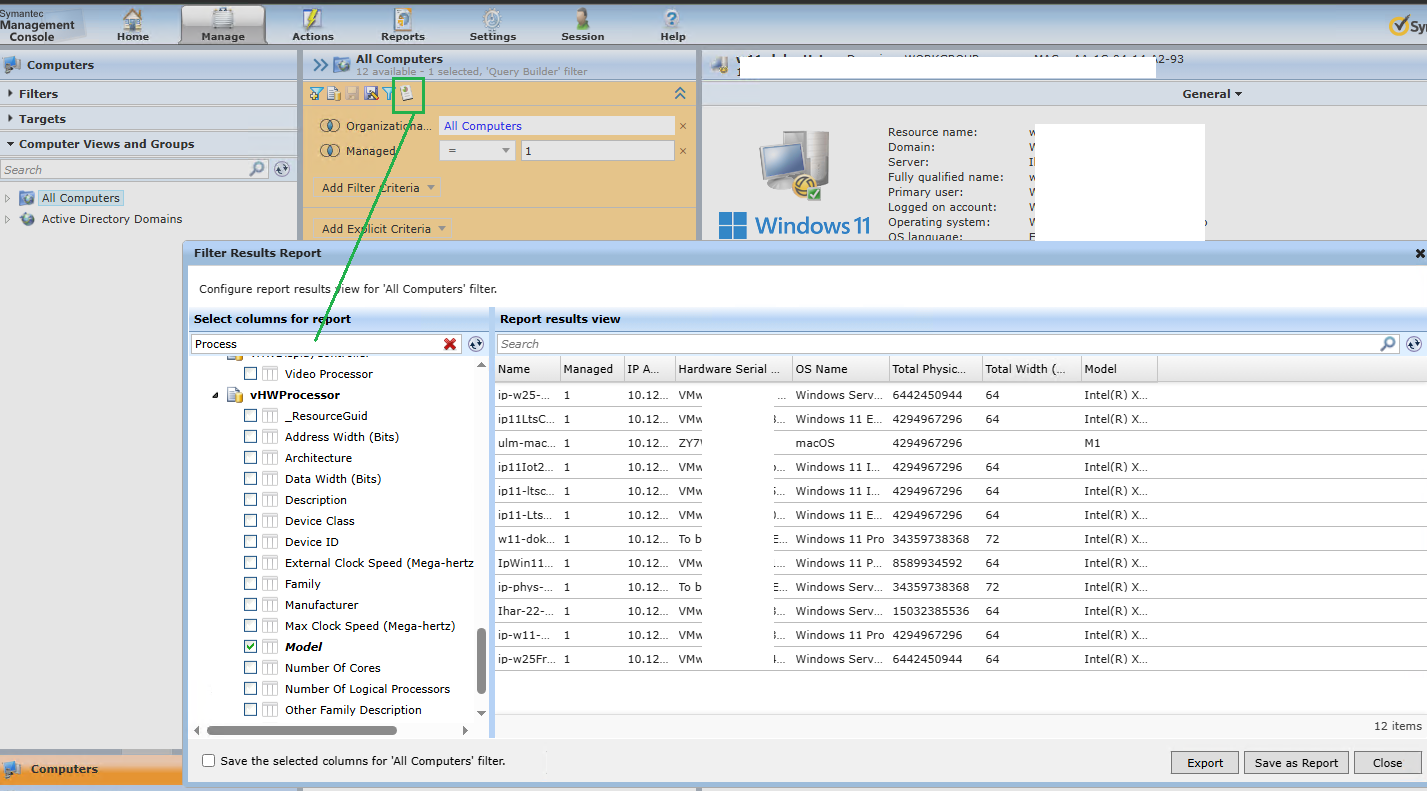This screenshot has width=1427, height=791.
Task: Click the copy filter documents icon
Action: 334,93
